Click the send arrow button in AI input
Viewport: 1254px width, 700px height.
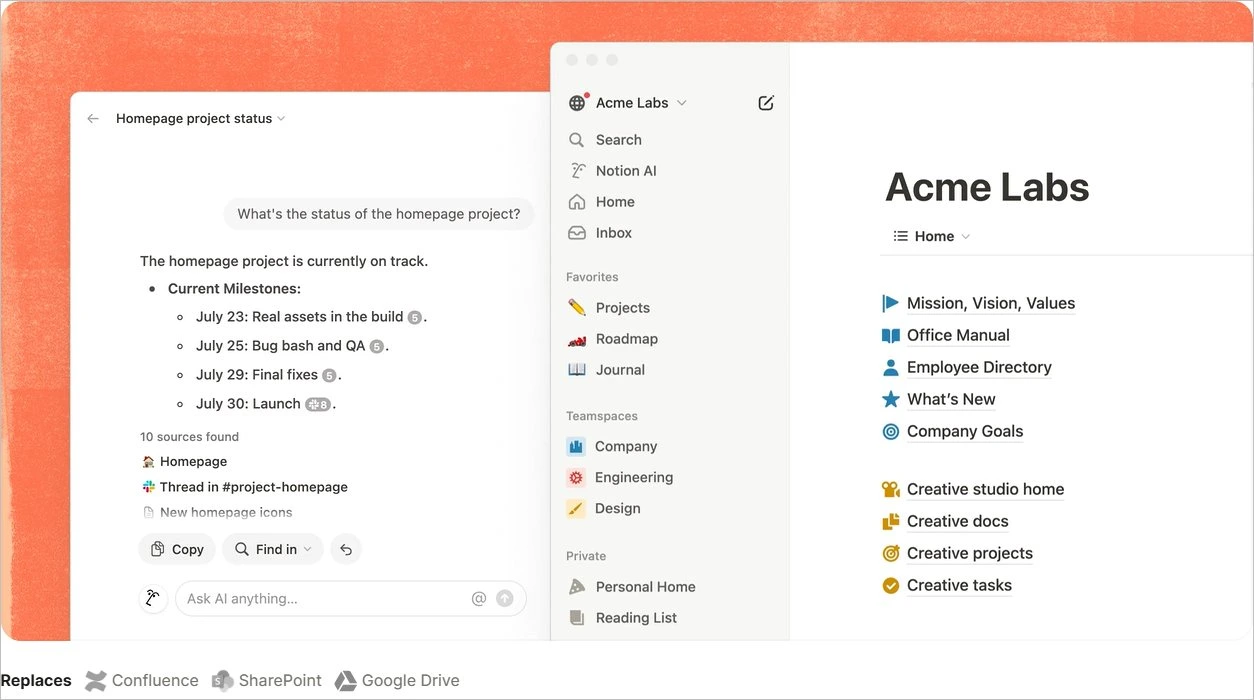pos(505,598)
